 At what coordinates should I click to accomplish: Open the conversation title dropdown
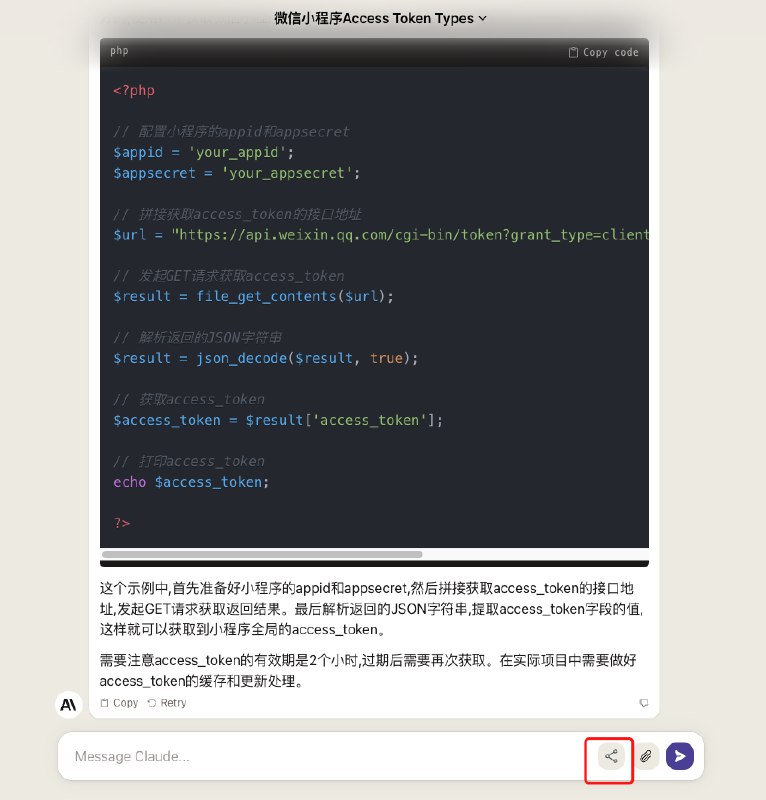point(380,18)
